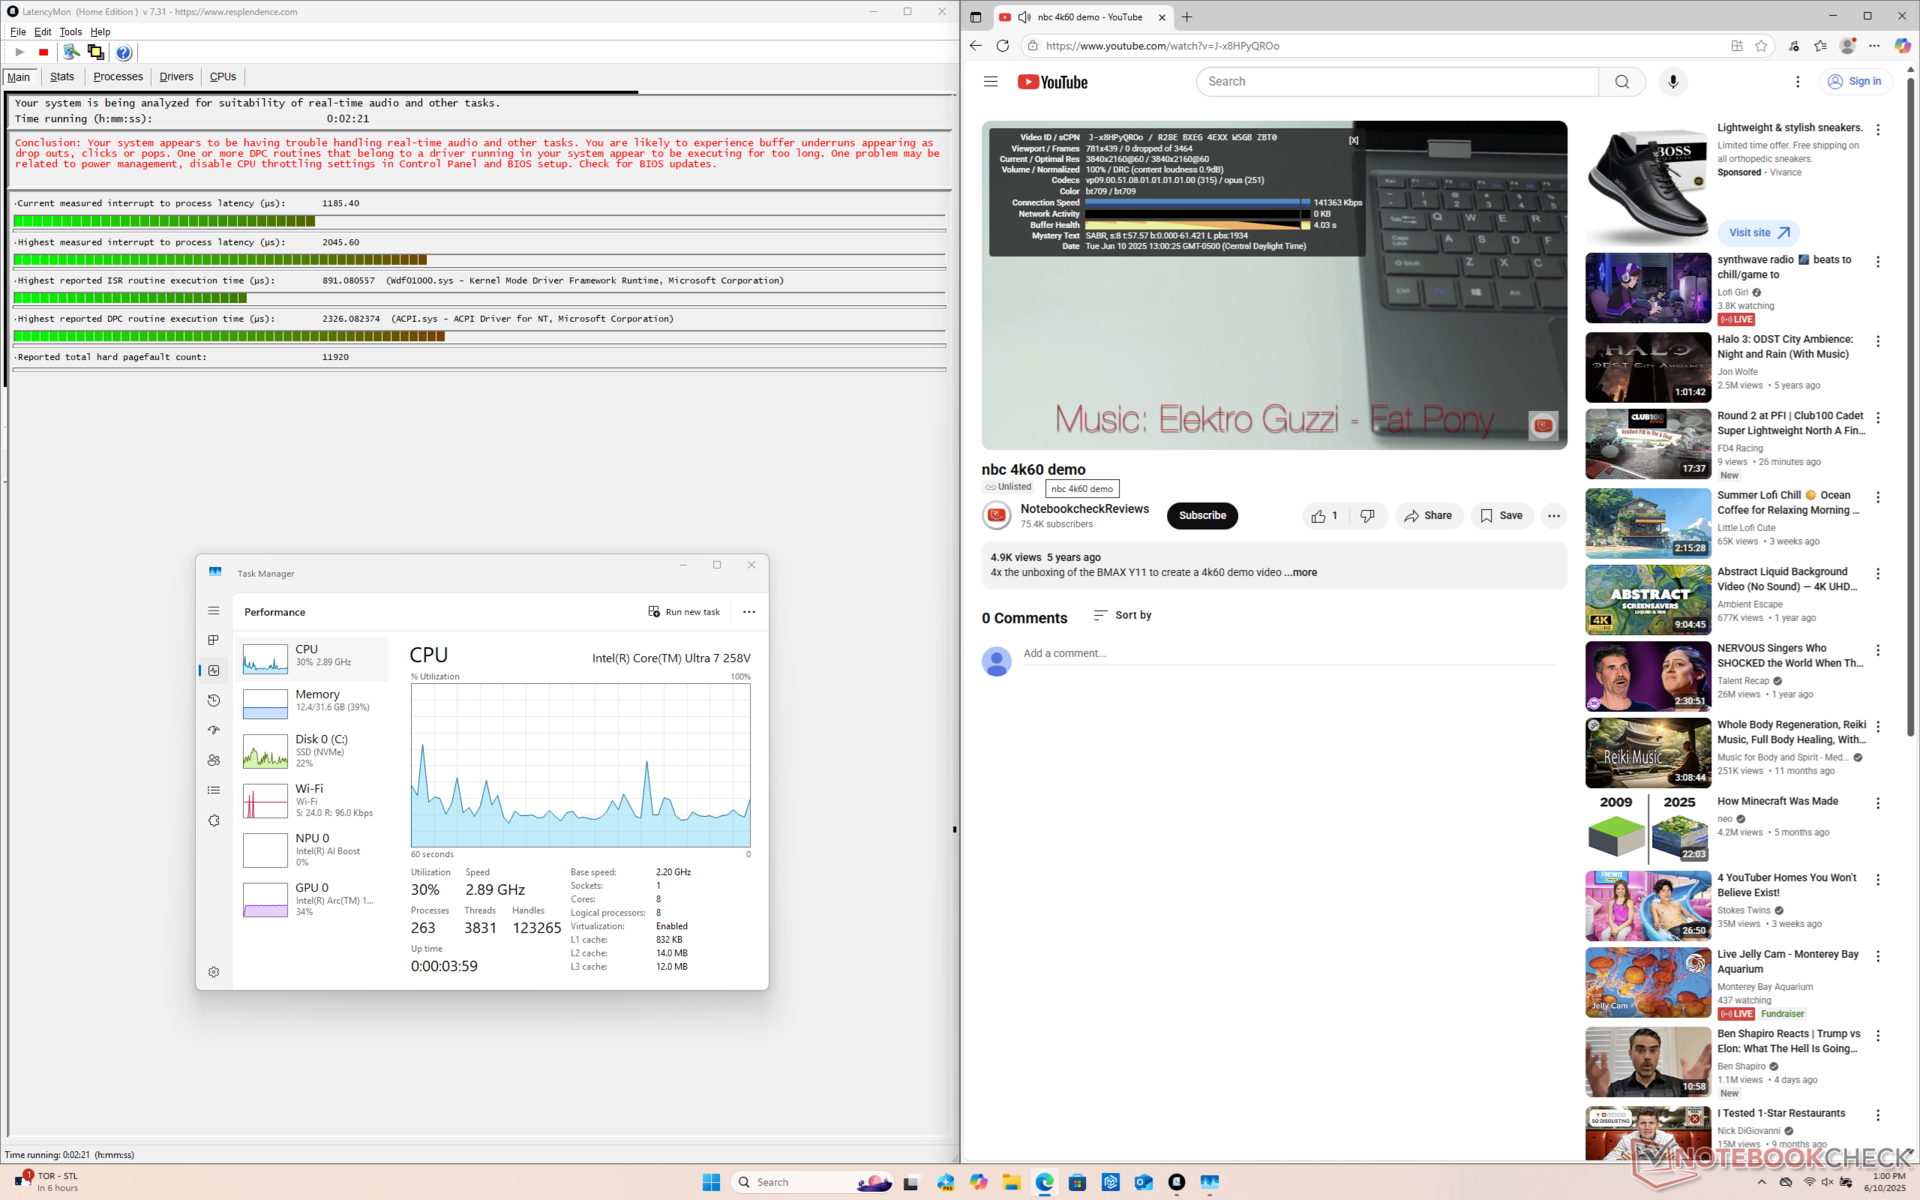Click the Subscribe button
The width and height of the screenshot is (1920, 1200).
[1202, 516]
